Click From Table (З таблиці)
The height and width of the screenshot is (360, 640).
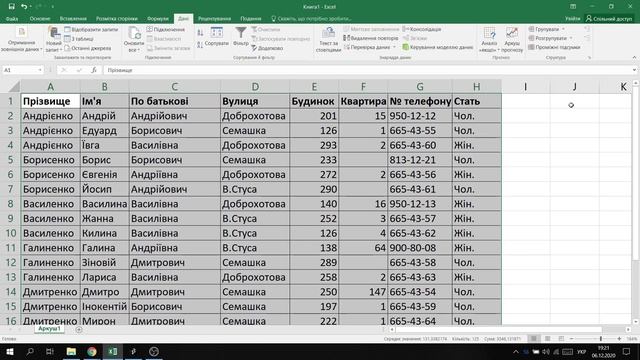pos(79,39)
